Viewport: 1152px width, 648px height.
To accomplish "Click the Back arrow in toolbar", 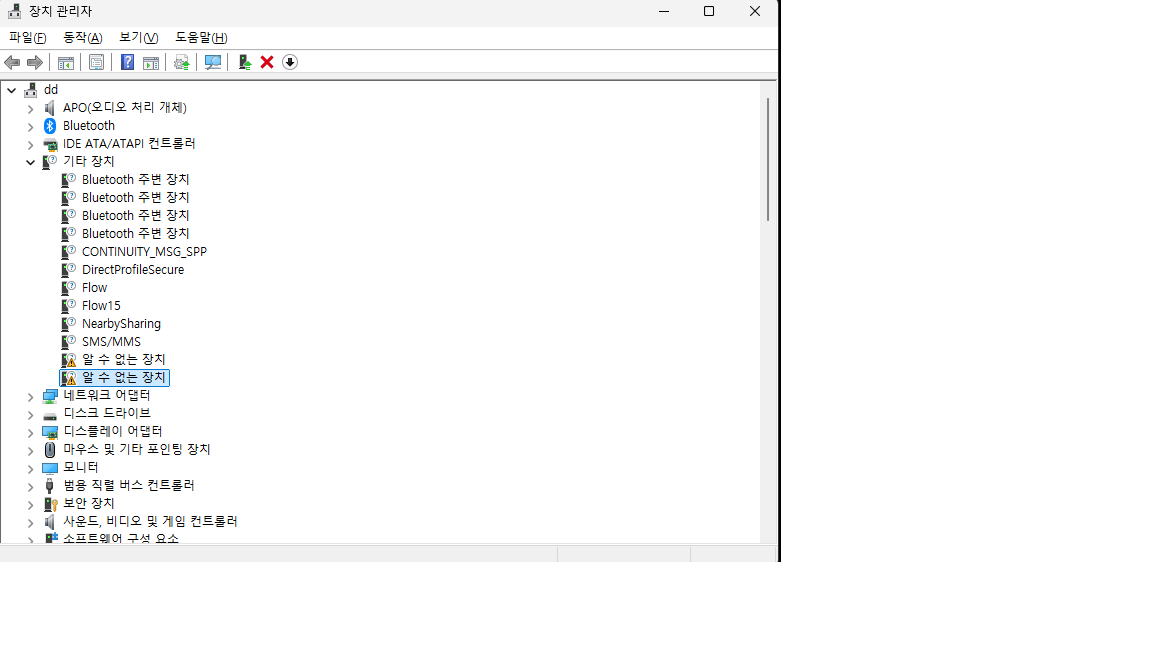I will pyautogui.click(x=12, y=62).
